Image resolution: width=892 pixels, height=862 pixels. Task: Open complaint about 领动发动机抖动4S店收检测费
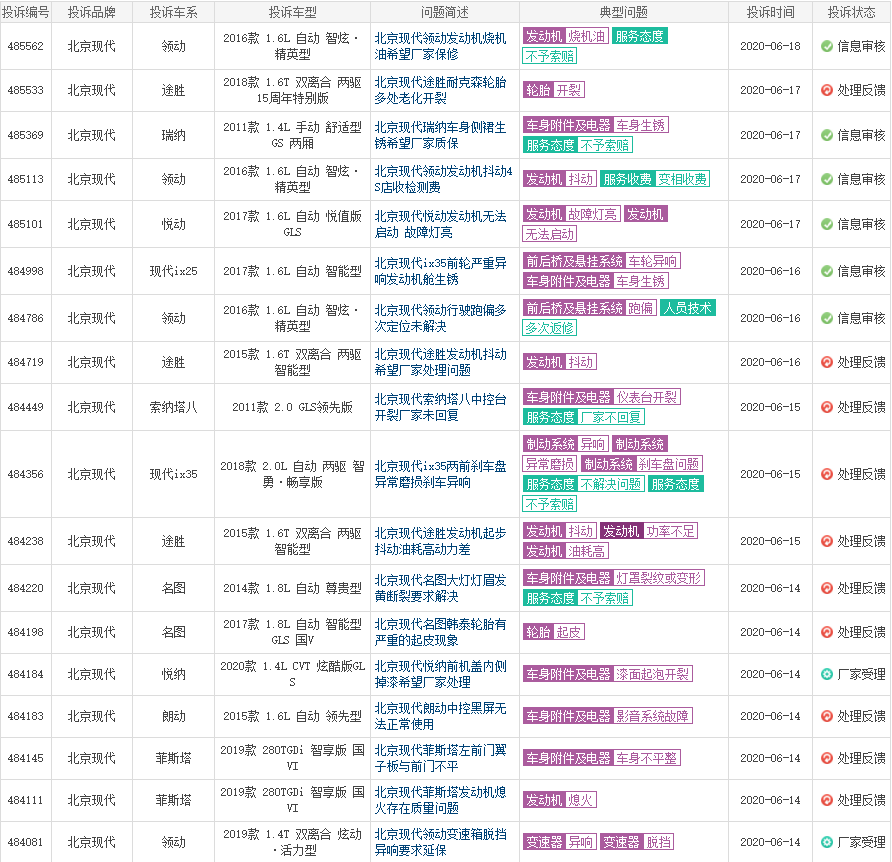(x=443, y=179)
